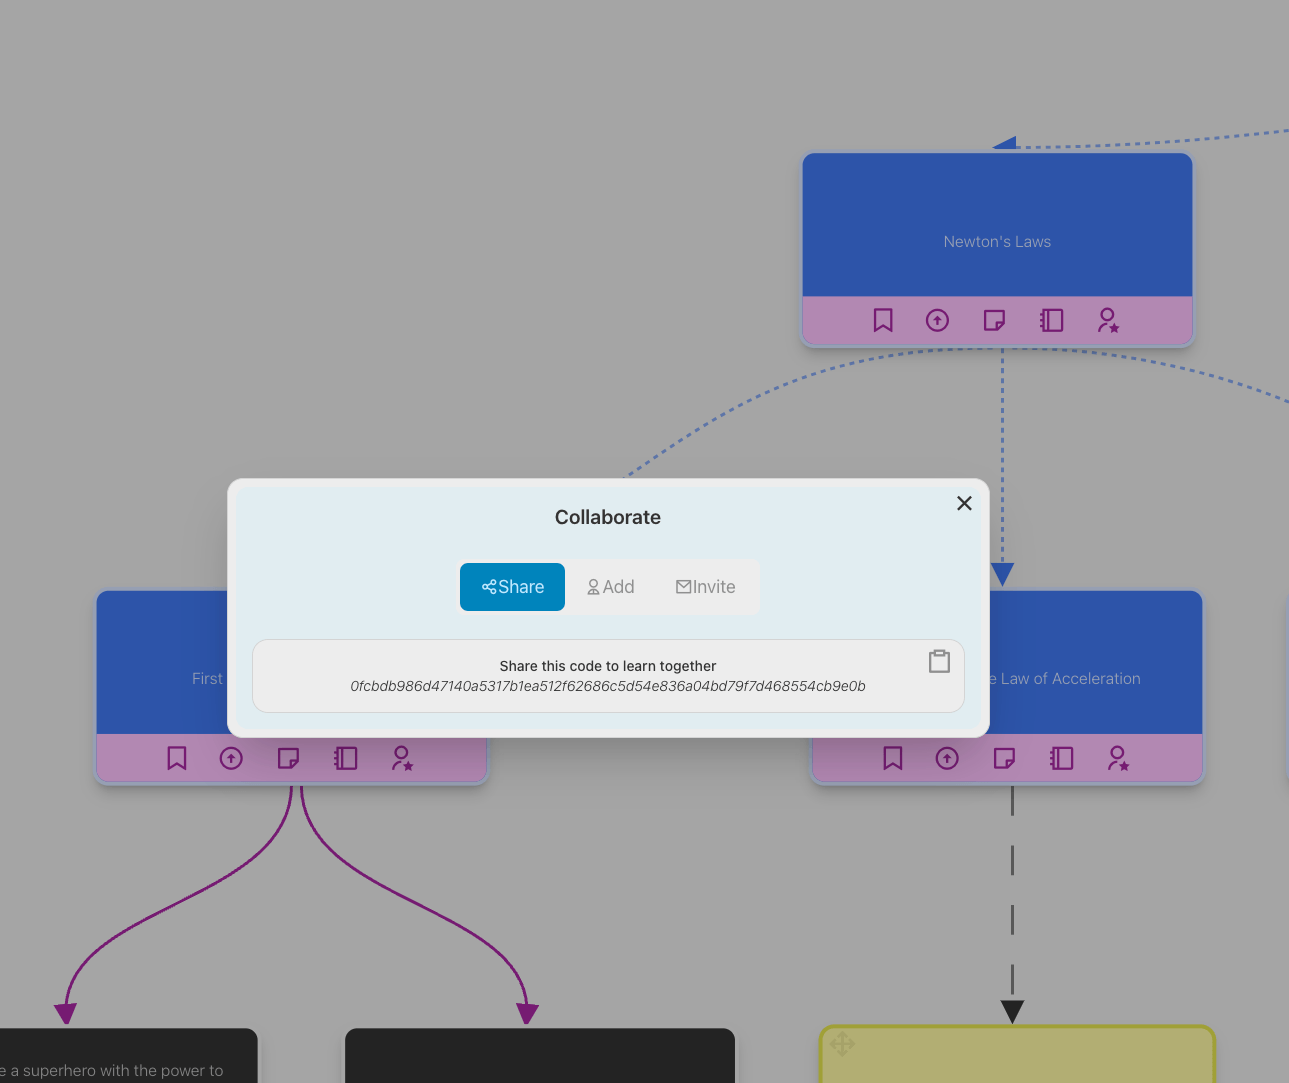Click user star icon on First law node
Image resolution: width=1289 pixels, height=1083 pixels.
click(x=402, y=758)
